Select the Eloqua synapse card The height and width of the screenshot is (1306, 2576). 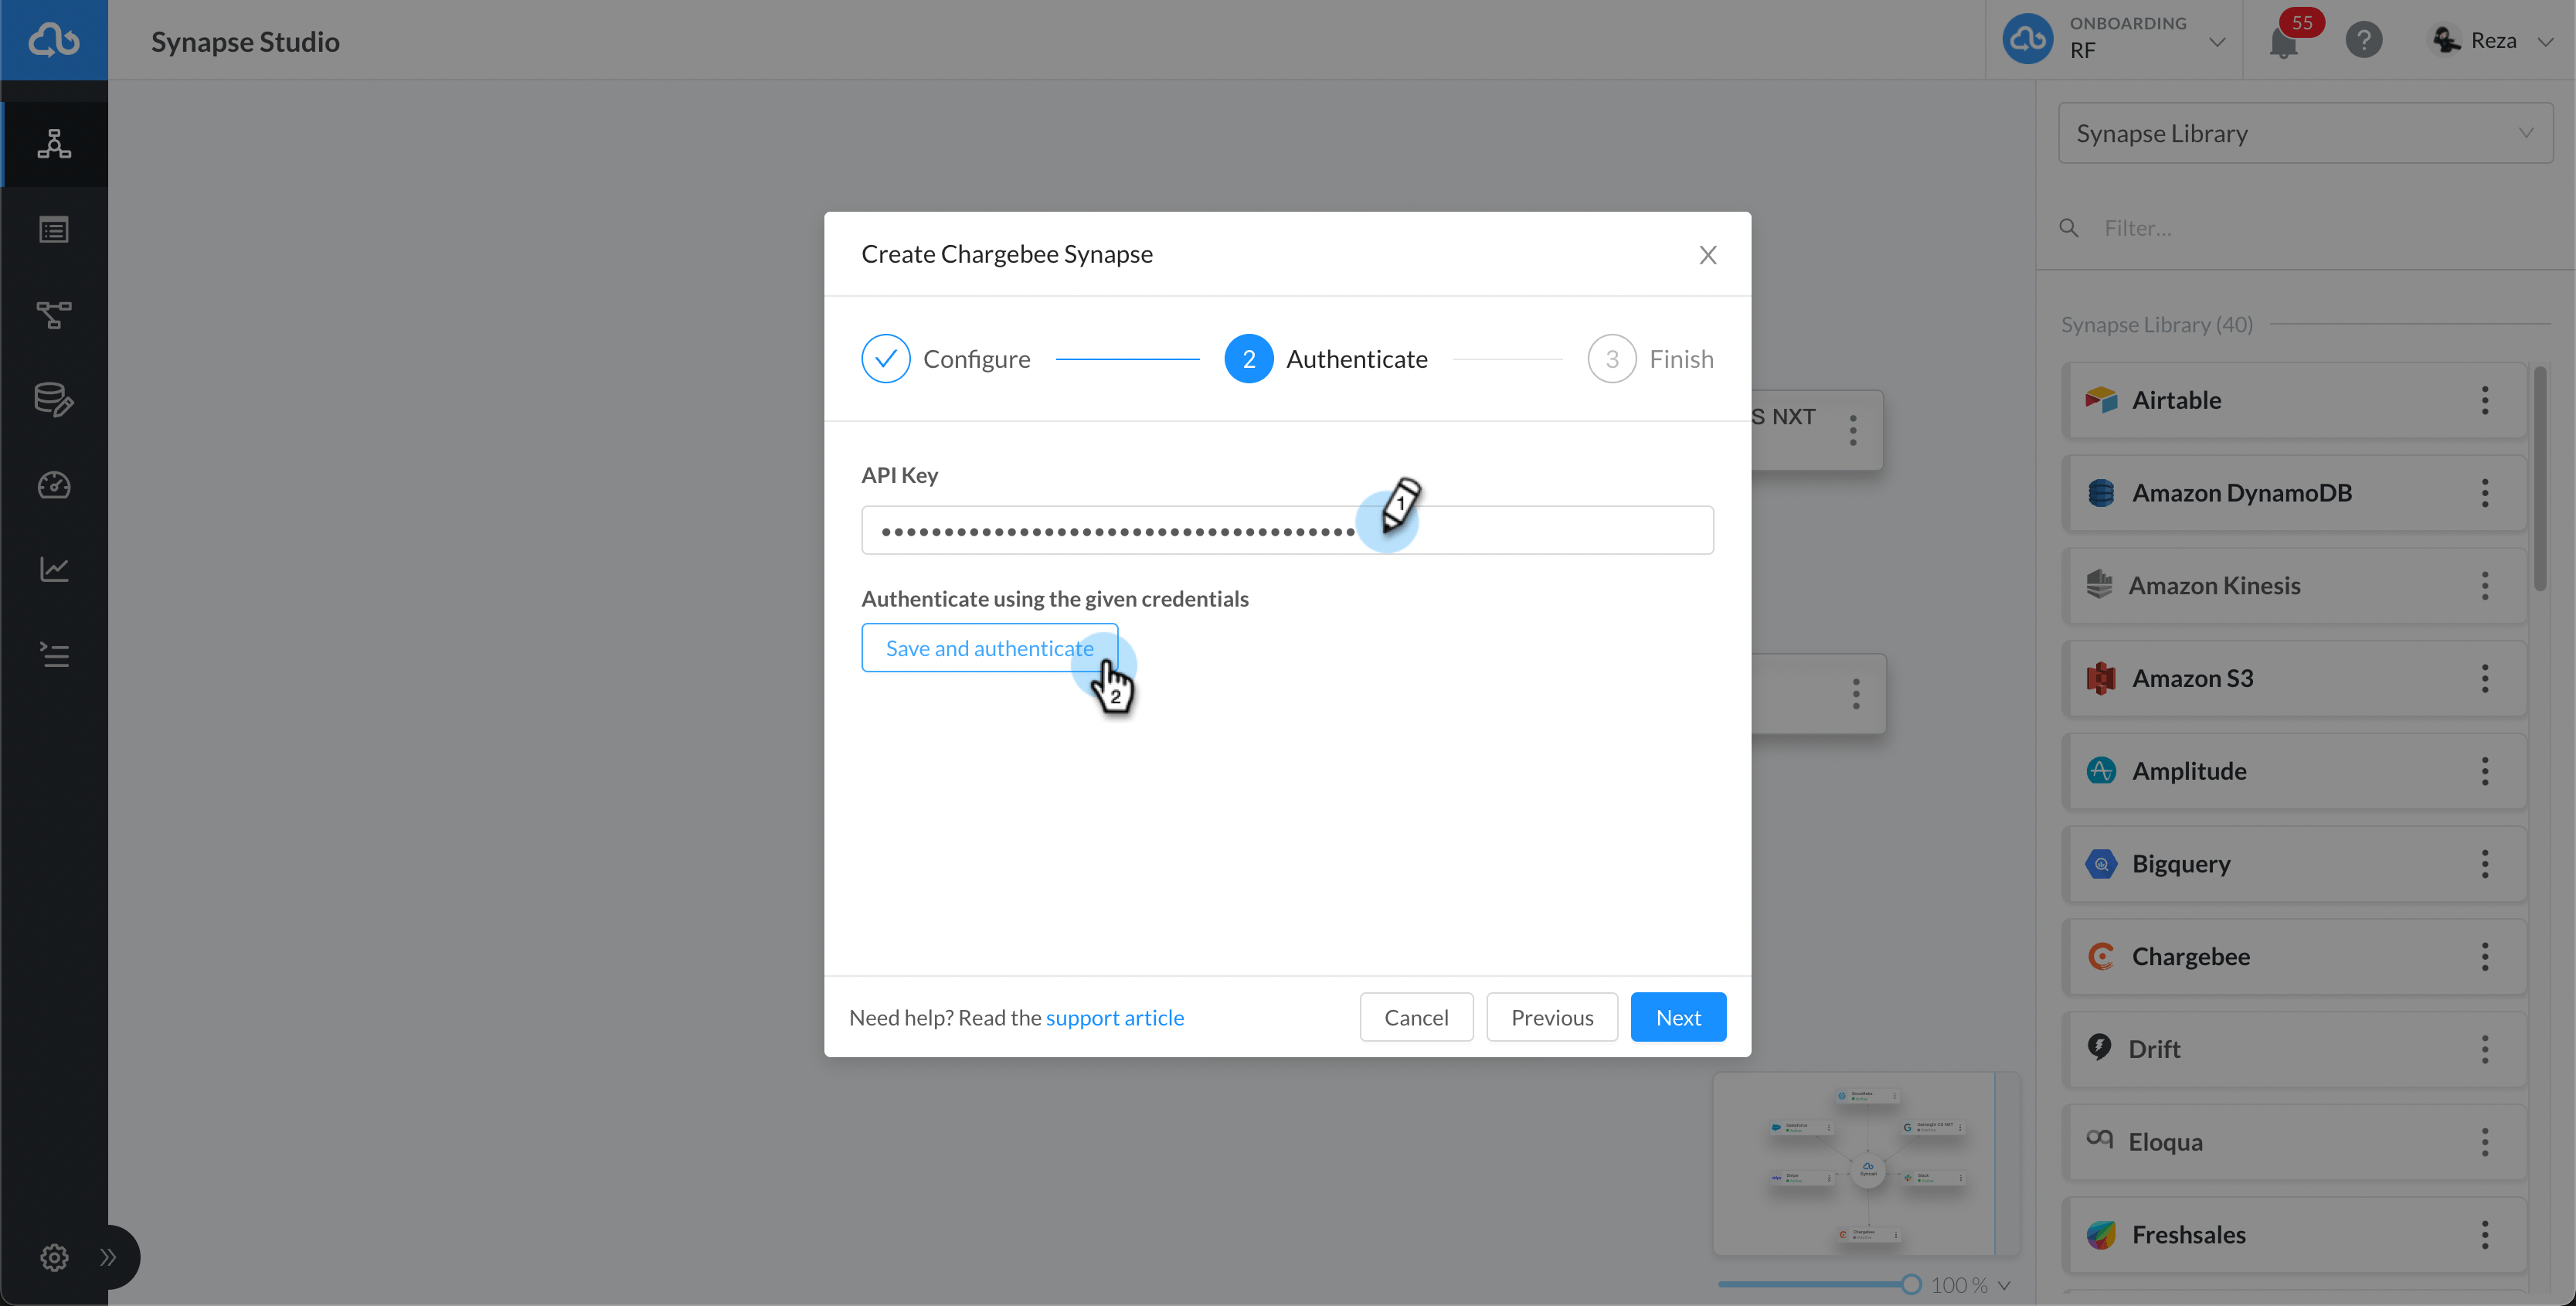click(x=2294, y=1142)
